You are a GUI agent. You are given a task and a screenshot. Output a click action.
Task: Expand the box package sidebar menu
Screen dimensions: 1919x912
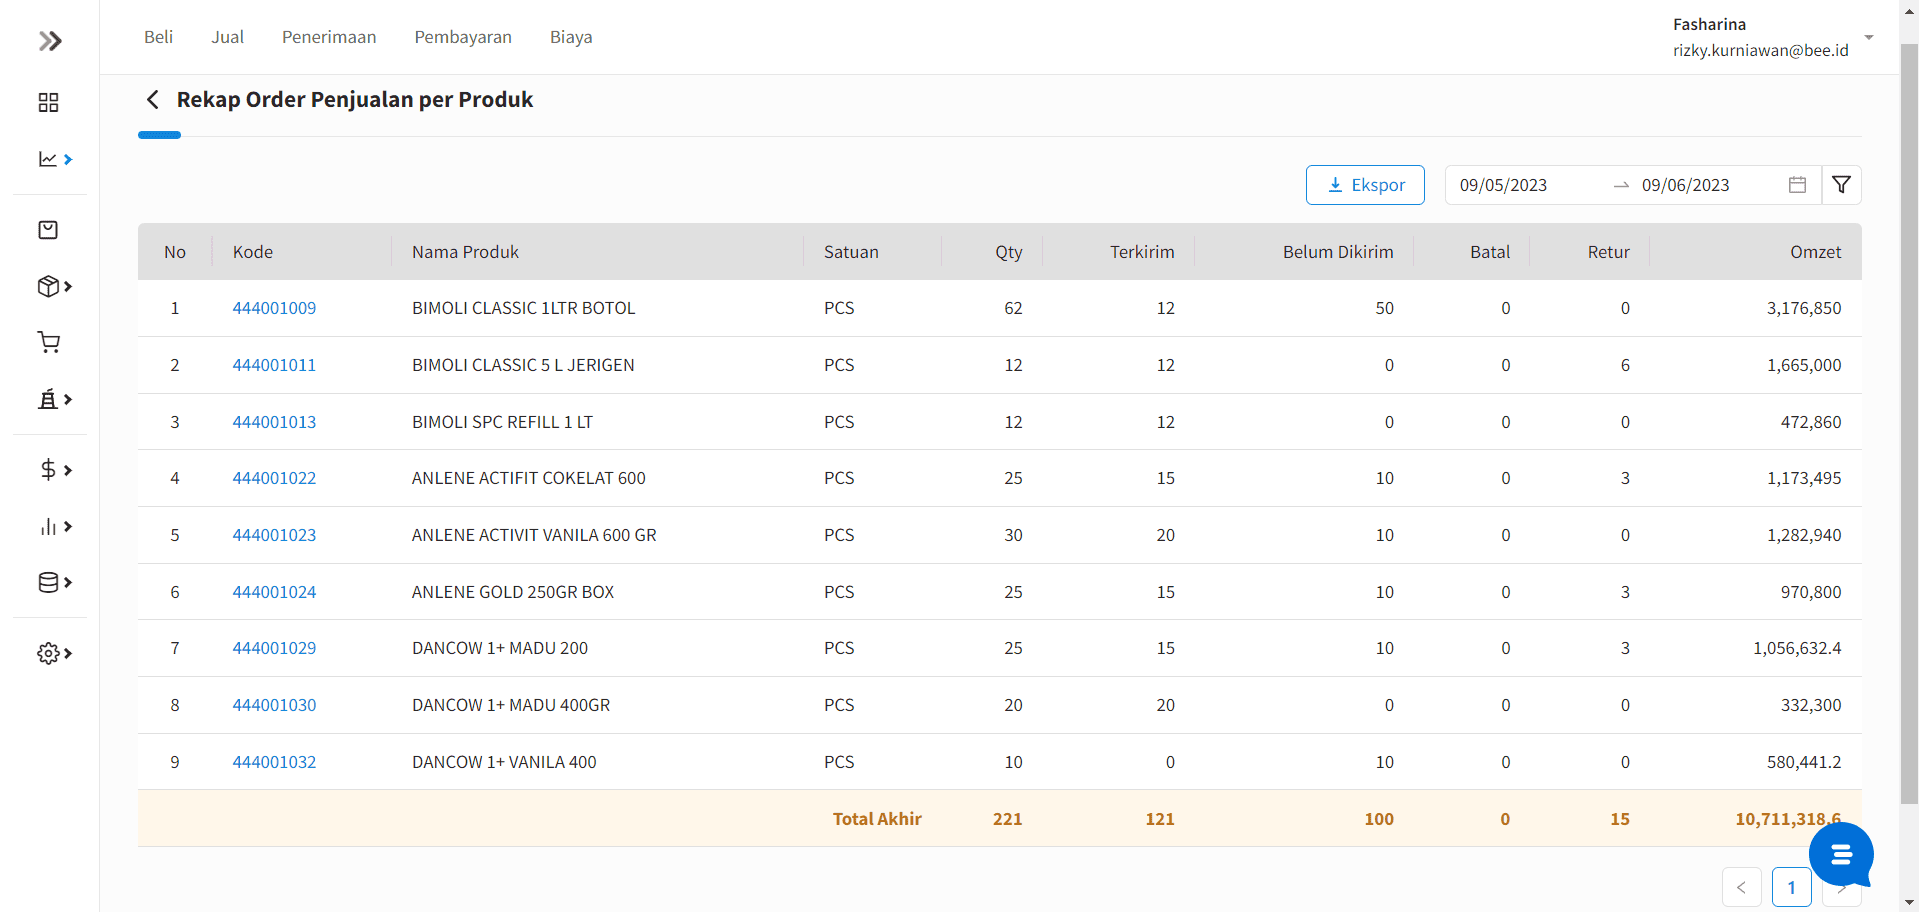click(x=54, y=287)
